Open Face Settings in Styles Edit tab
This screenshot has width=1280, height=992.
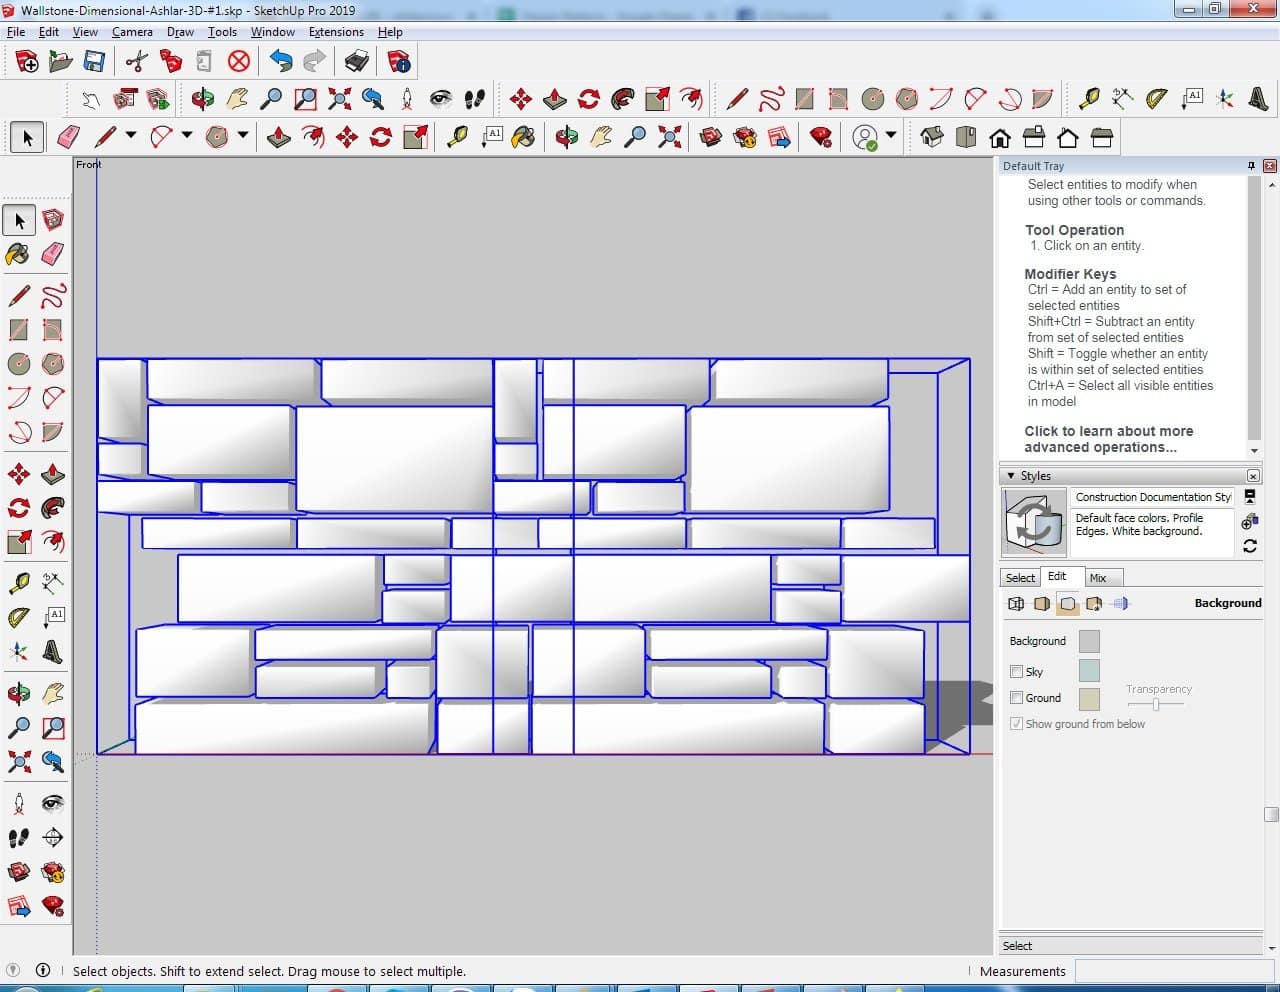[x=1042, y=604]
